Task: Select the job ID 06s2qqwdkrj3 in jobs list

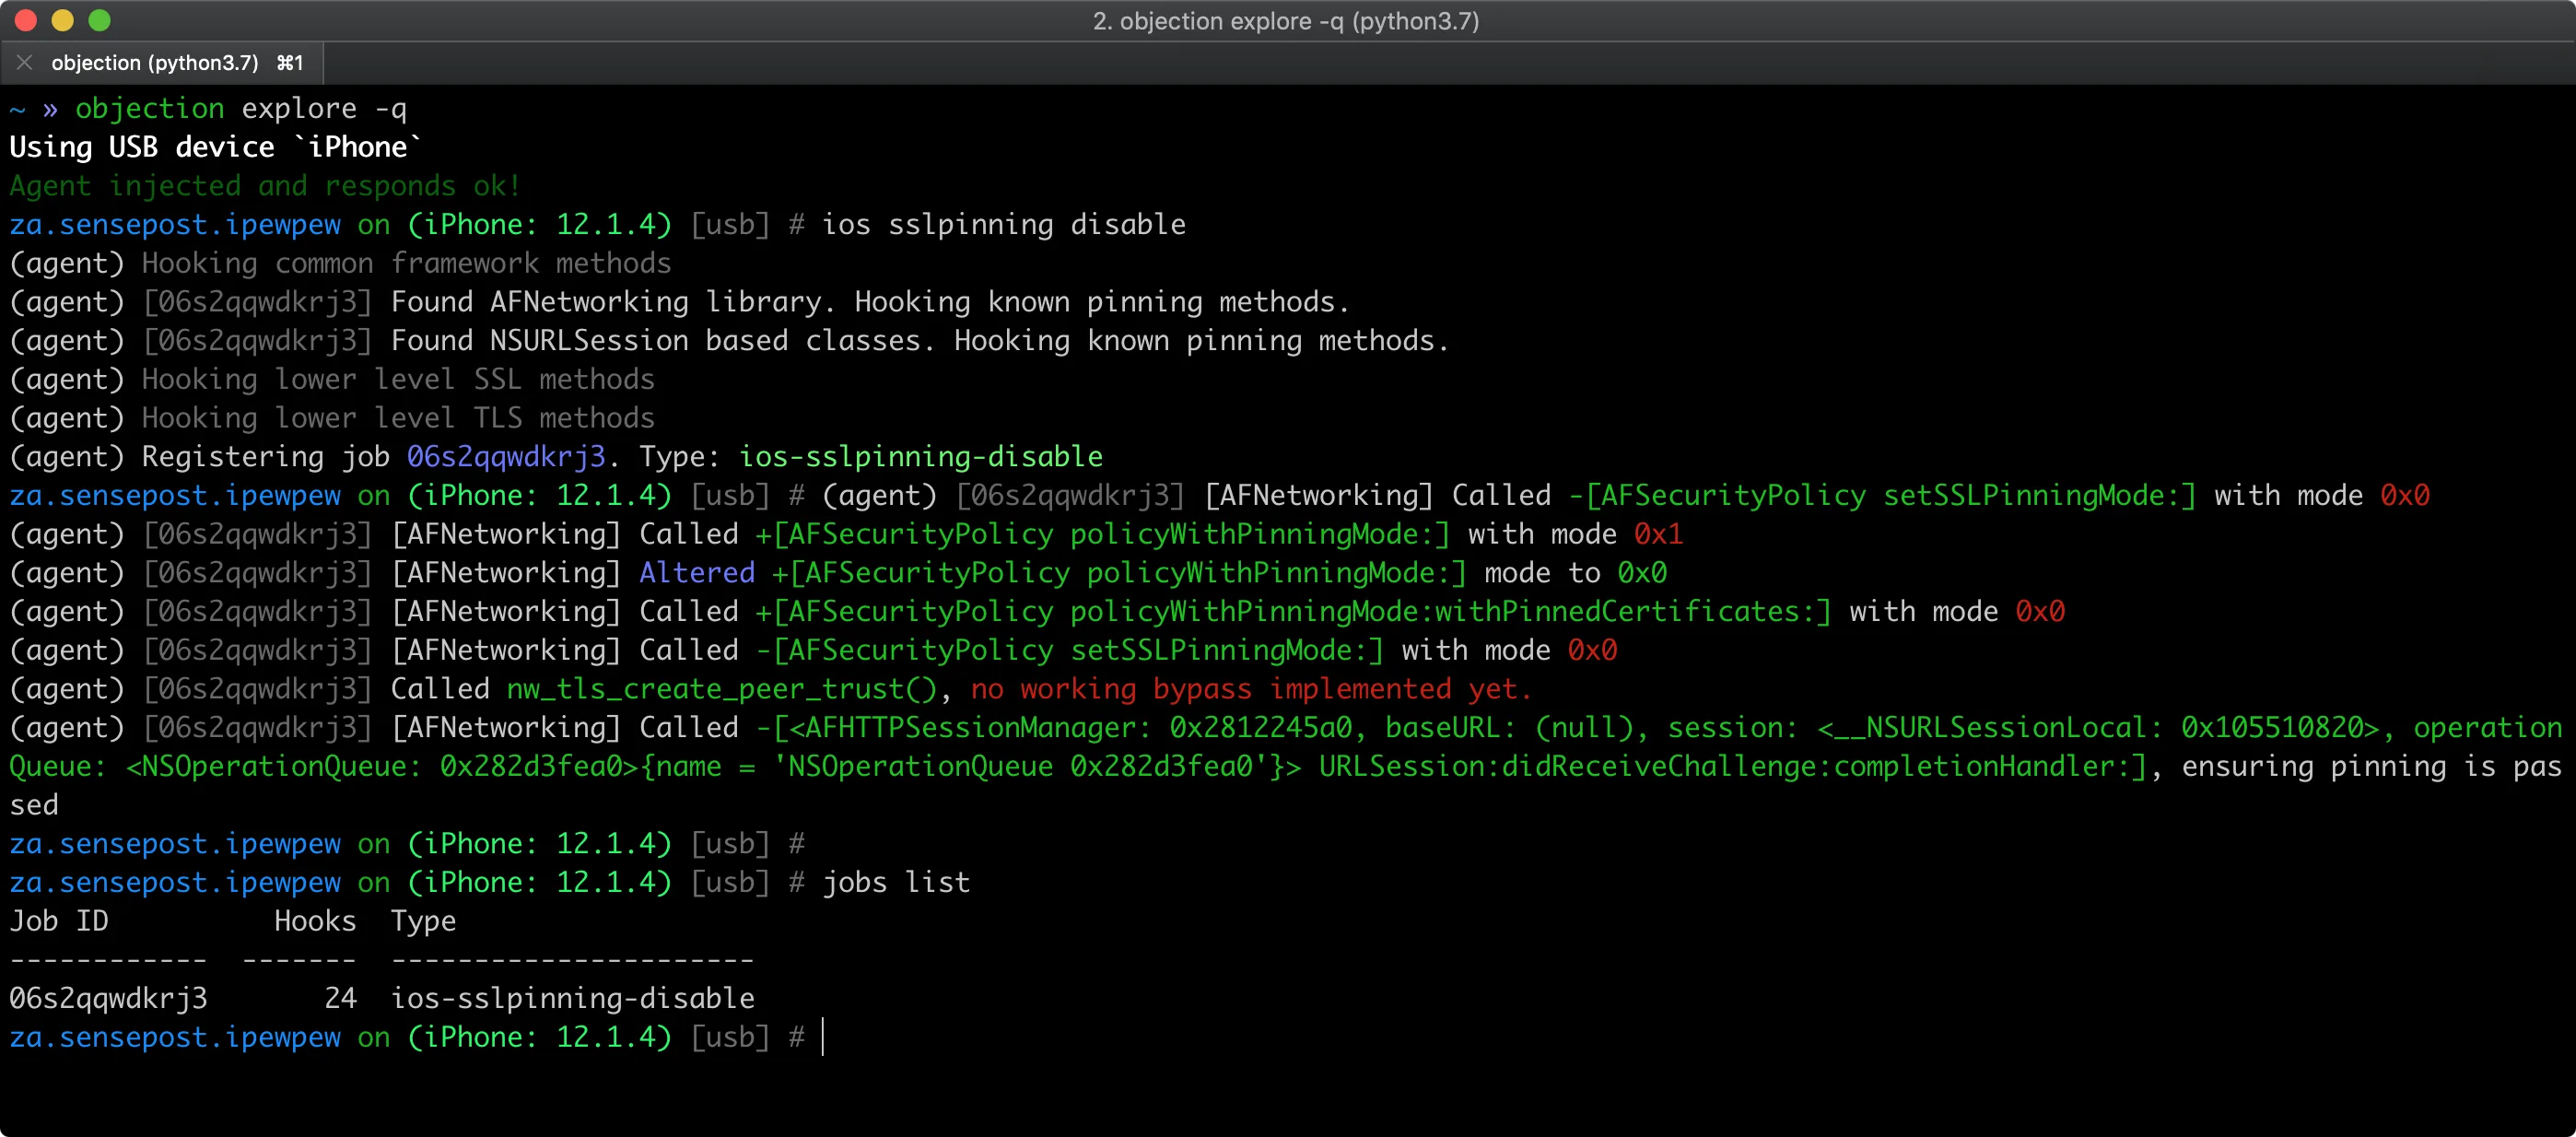Action: click(x=109, y=997)
